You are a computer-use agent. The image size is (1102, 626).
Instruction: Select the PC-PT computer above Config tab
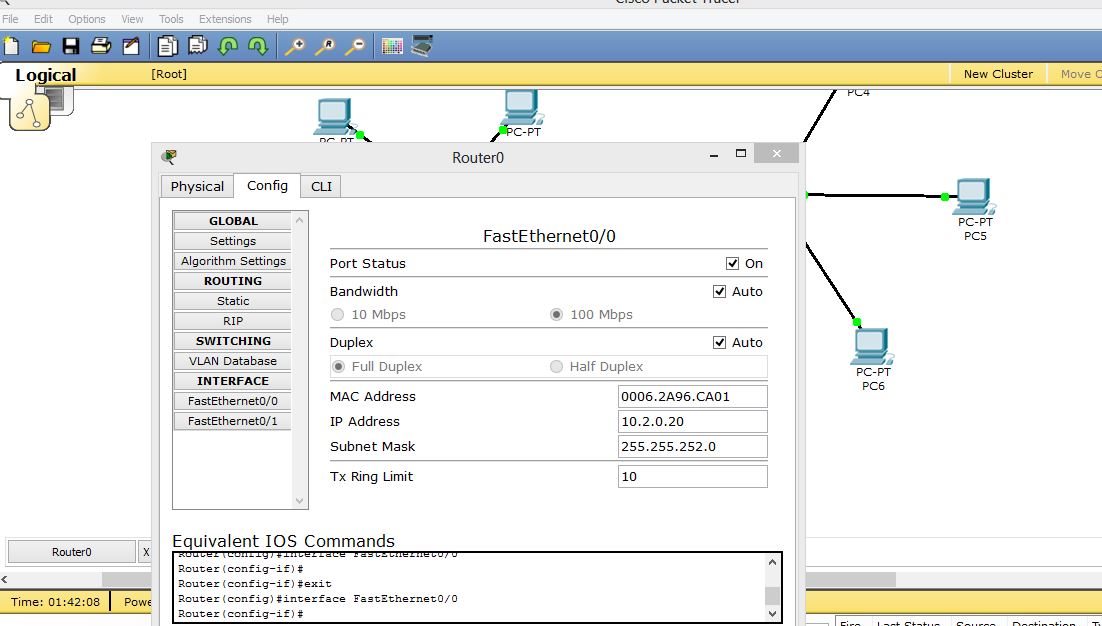[334, 117]
